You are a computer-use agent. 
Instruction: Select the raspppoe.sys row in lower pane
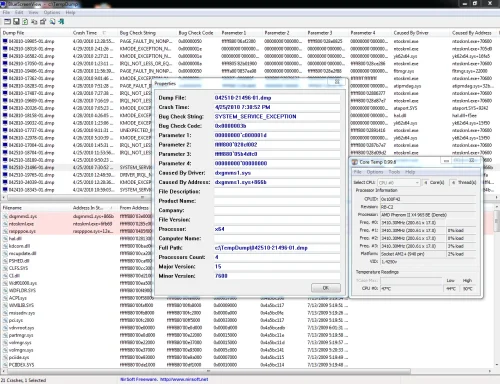77,231
